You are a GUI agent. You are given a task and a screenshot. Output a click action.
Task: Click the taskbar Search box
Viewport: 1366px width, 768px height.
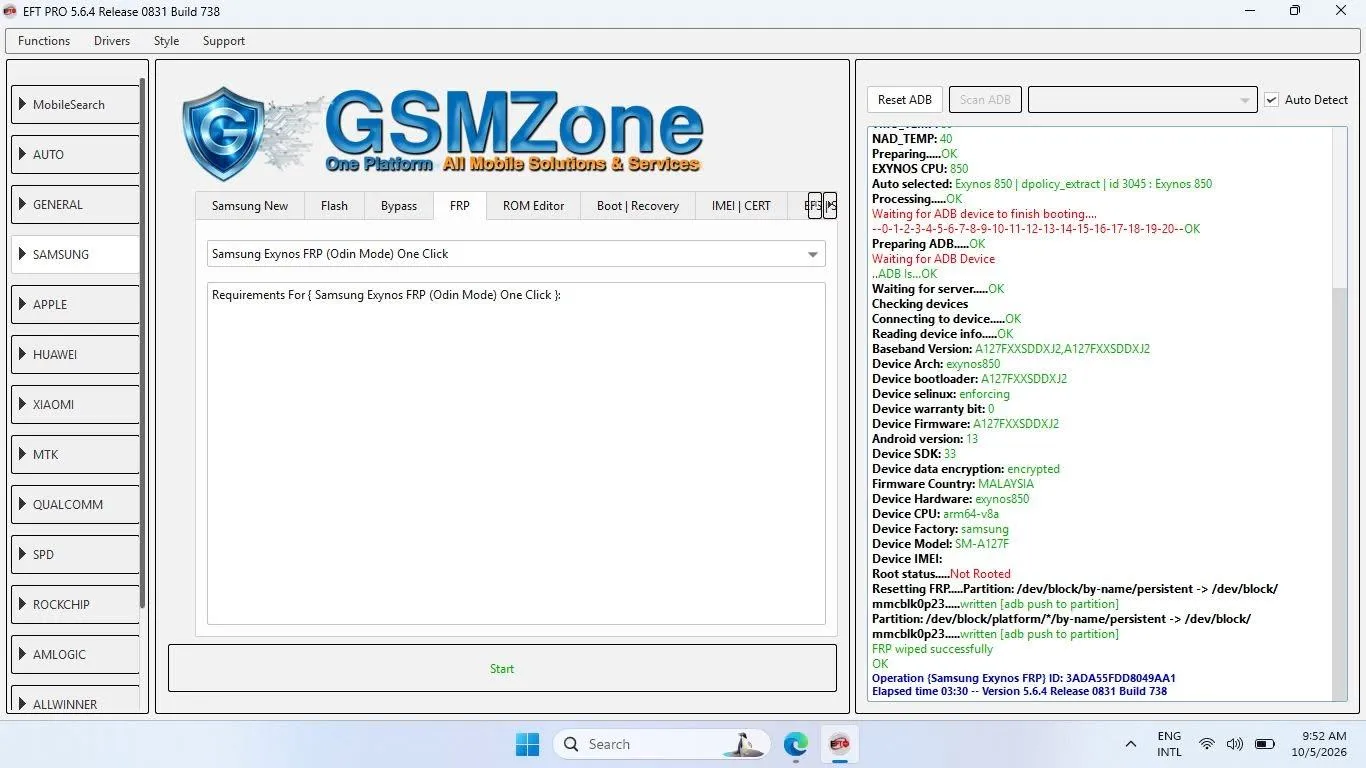(x=661, y=744)
